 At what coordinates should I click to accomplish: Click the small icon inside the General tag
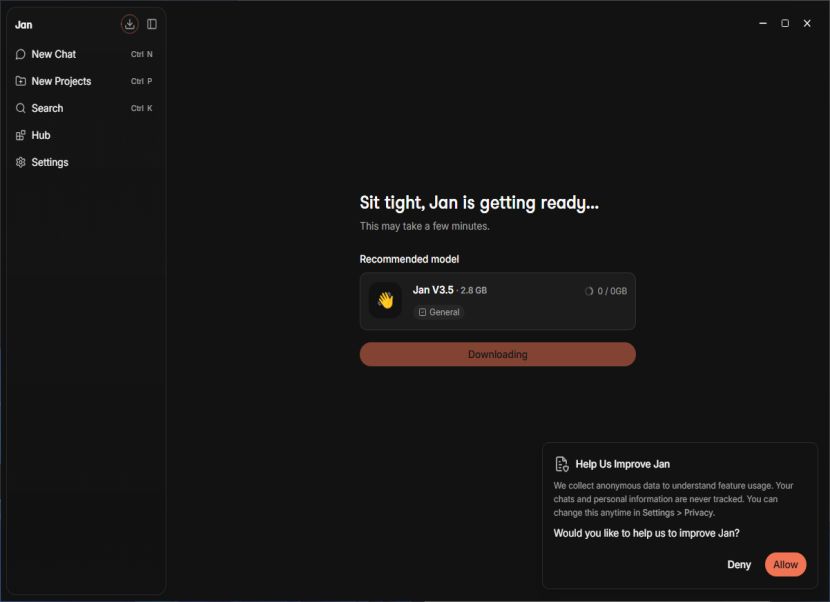[422, 312]
